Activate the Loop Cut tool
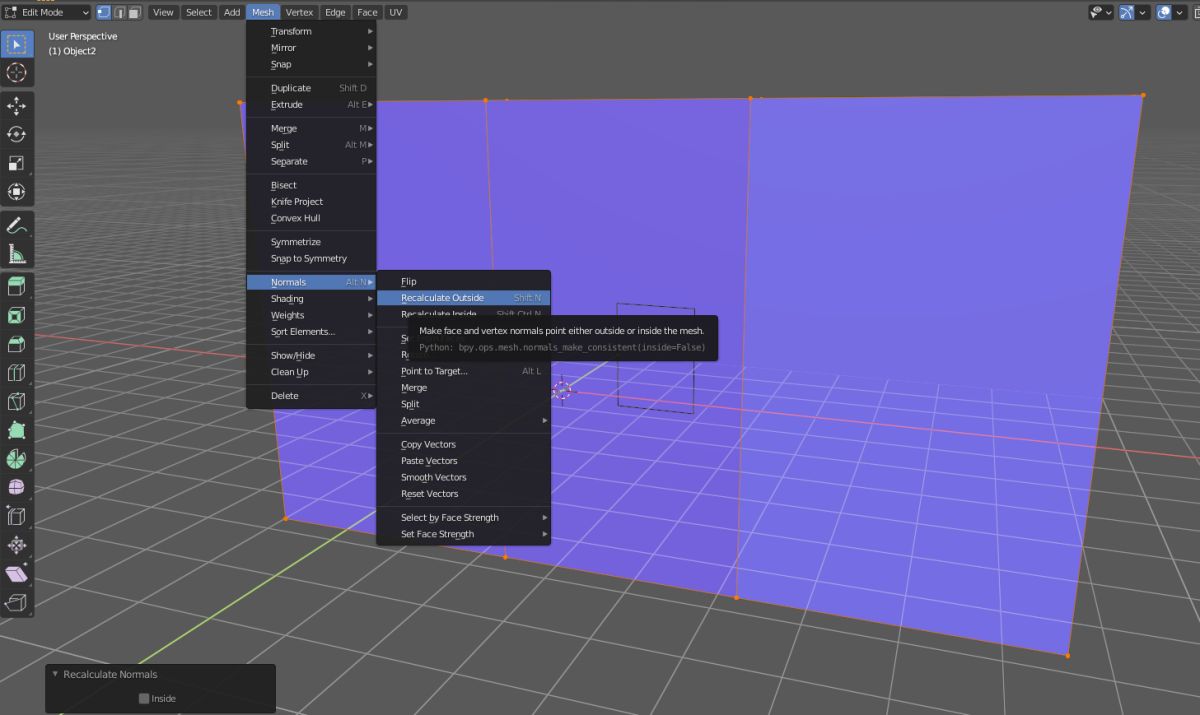The image size is (1200, 715). (17, 373)
